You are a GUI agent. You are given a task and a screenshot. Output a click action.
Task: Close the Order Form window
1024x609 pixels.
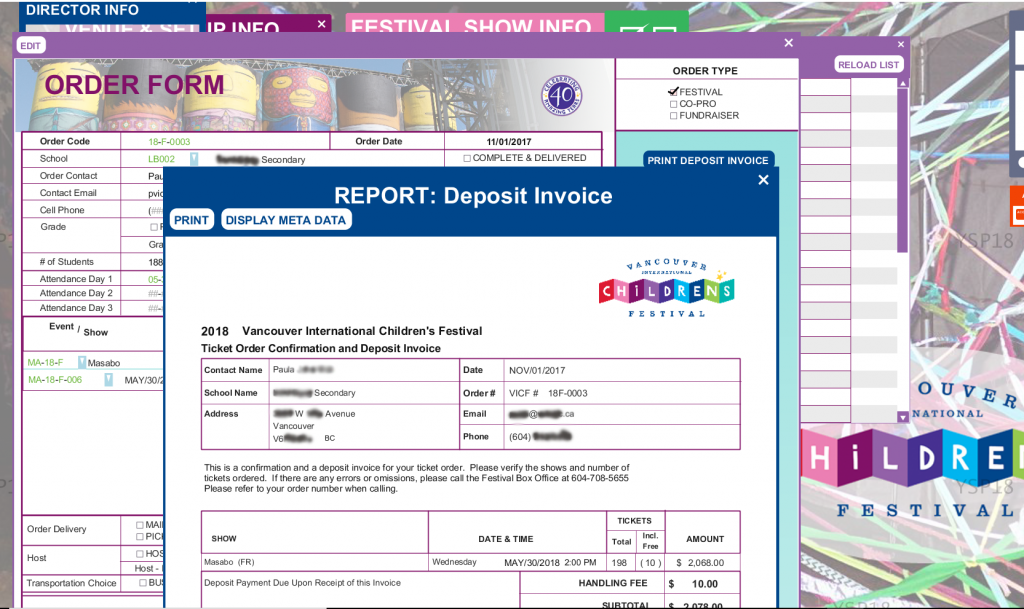789,43
